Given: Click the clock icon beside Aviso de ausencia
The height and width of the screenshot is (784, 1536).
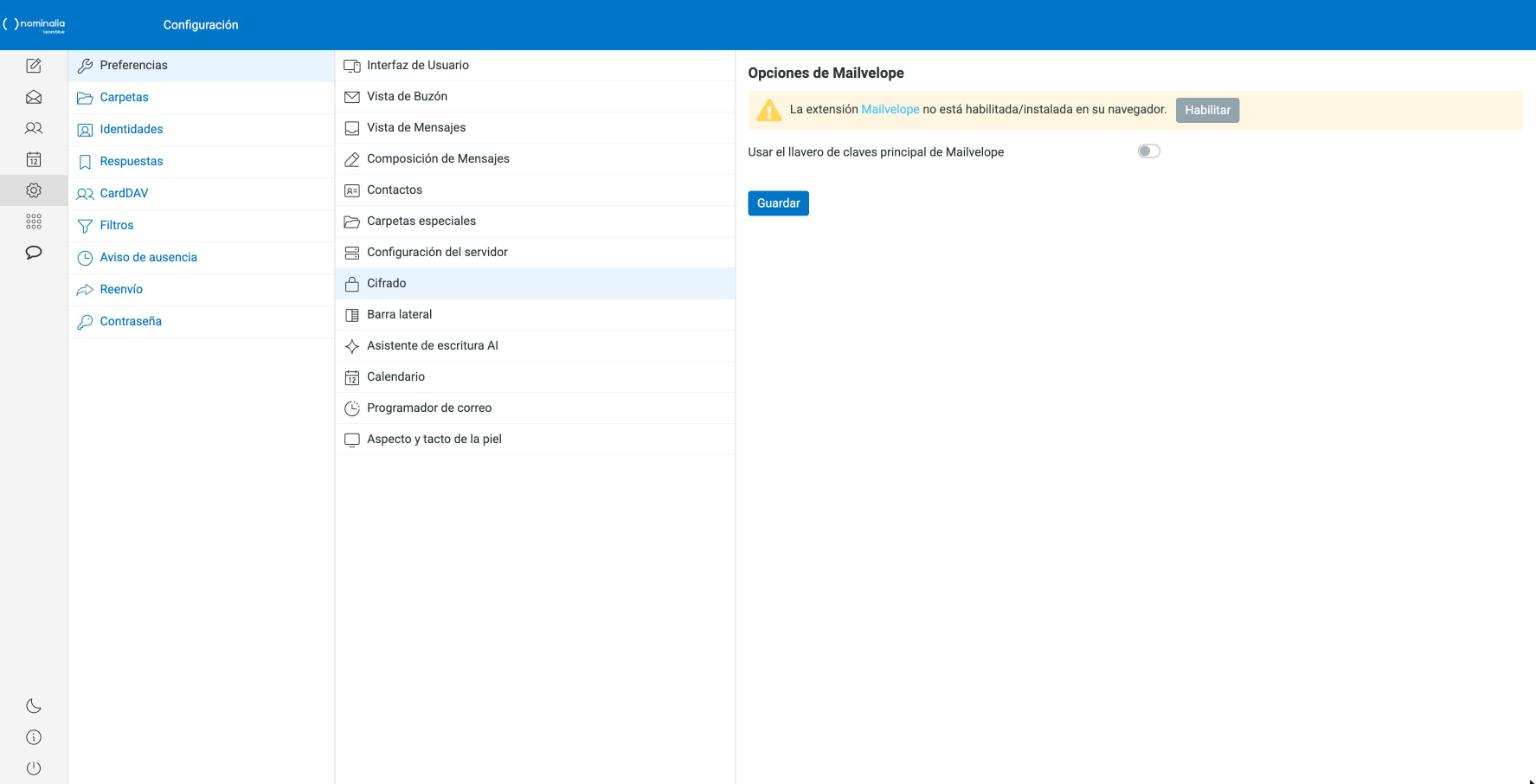Looking at the screenshot, I should pyautogui.click(x=85, y=258).
